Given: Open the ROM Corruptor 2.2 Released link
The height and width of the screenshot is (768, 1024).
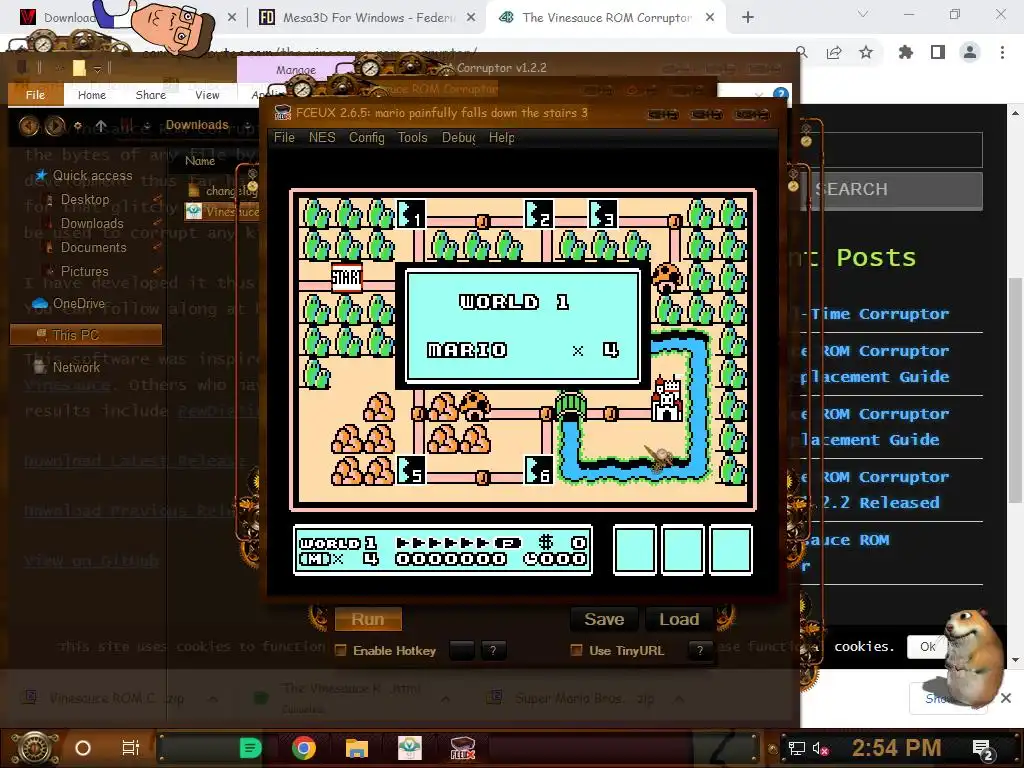Looking at the screenshot, I should pyautogui.click(x=876, y=490).
